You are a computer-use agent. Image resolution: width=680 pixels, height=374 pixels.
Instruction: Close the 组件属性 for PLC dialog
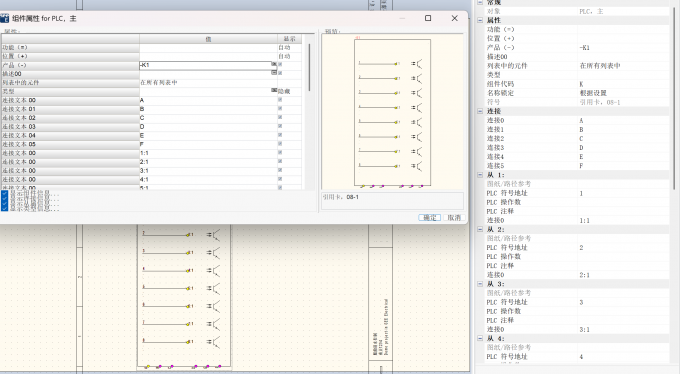tap(454, 18)
